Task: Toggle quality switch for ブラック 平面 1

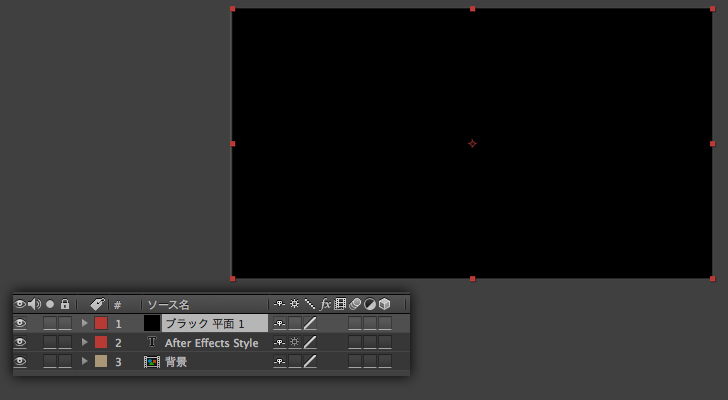Action: click(310, 323)
